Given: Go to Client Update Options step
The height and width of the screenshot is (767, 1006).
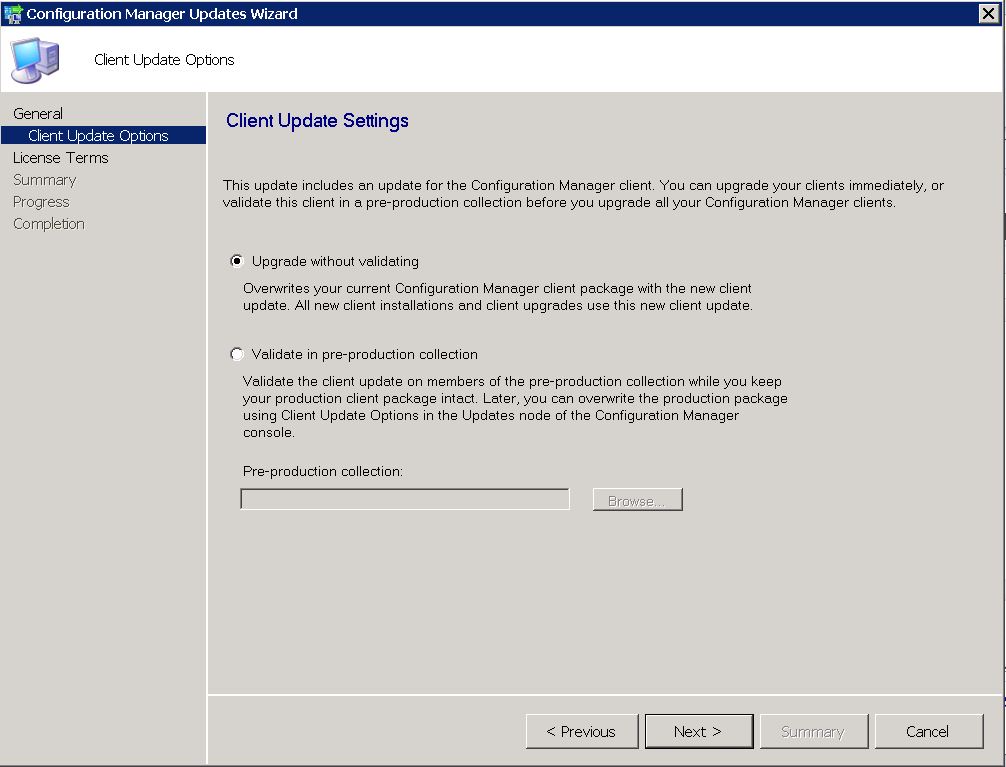Looking at the screenshot, I should (104, 135).
